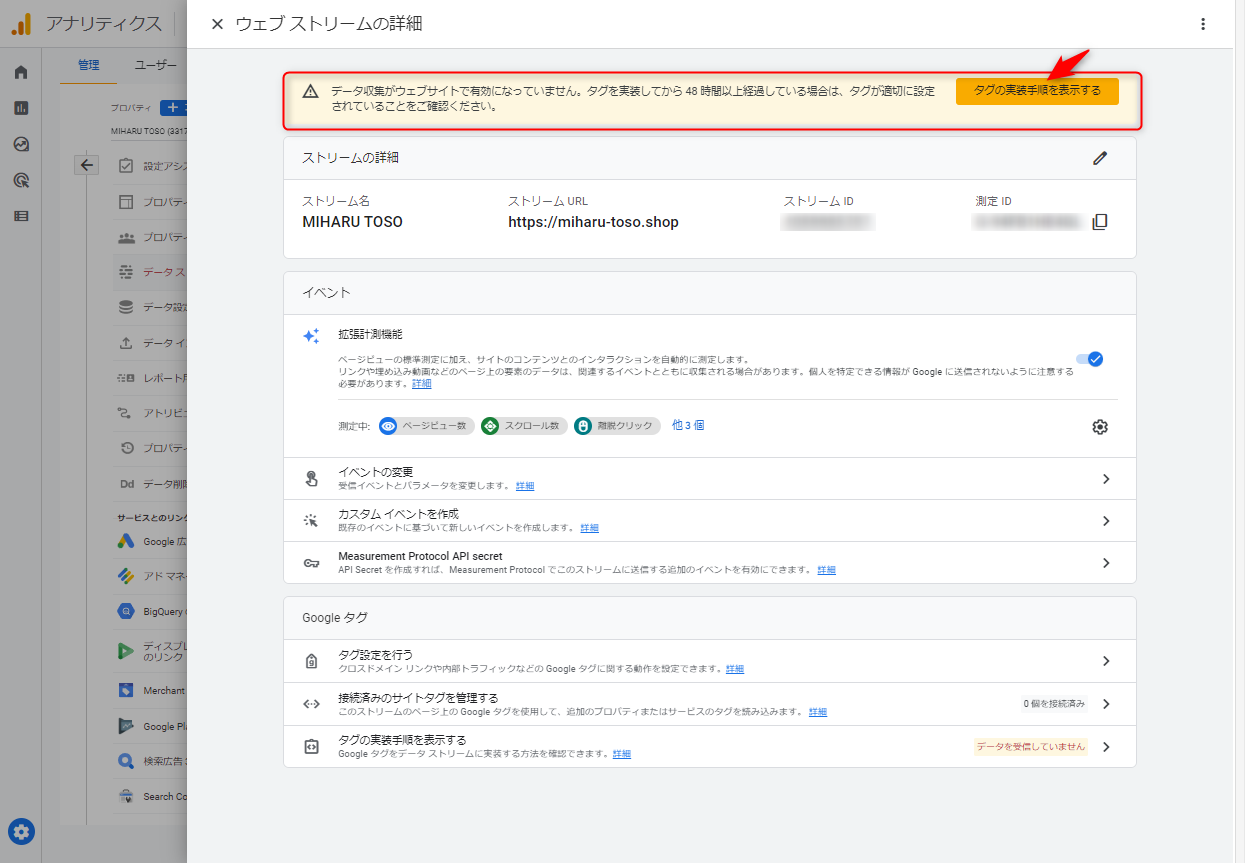The height and width of the screenshot is (863, 1245).
Task: Open データストリーム item in the admin menu
Action: (x=150, y=272)
